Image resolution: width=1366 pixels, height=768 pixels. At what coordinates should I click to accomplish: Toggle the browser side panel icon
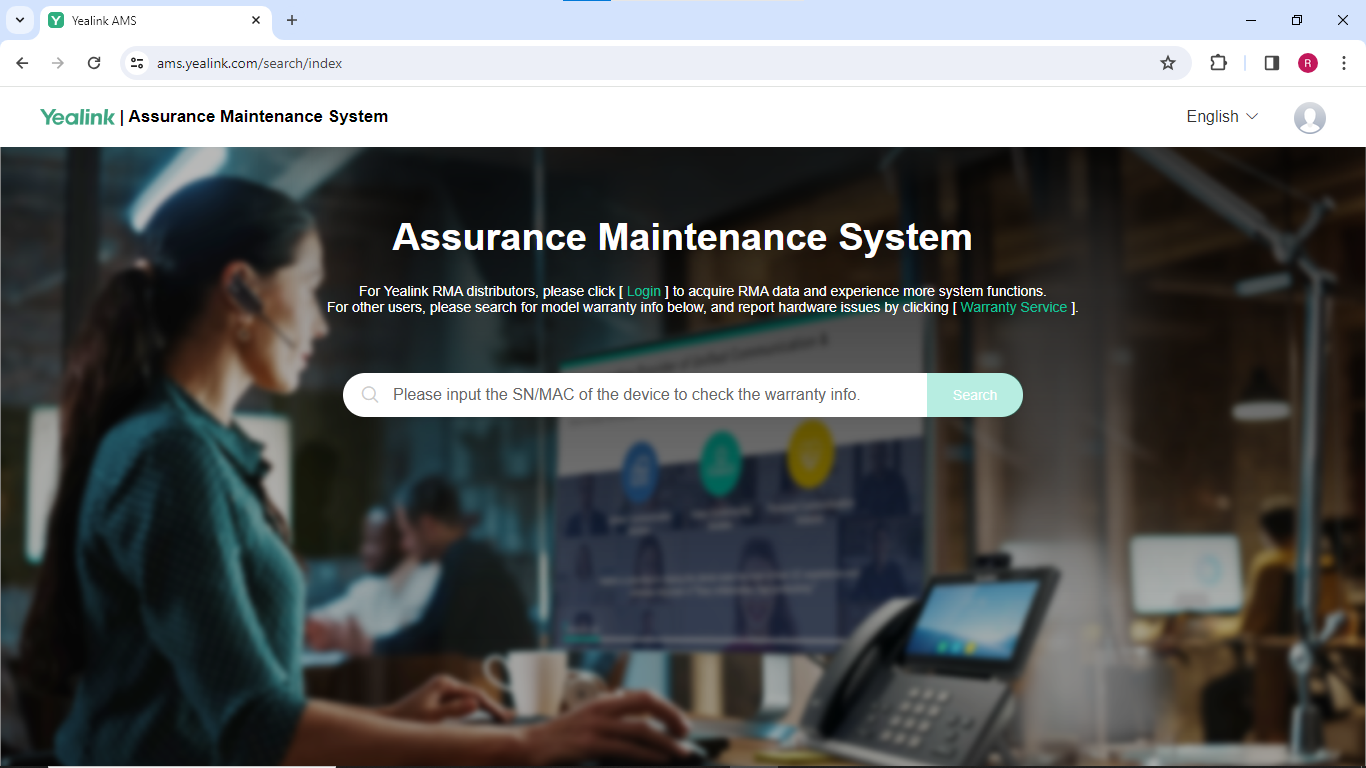[x=1272, y=63]
